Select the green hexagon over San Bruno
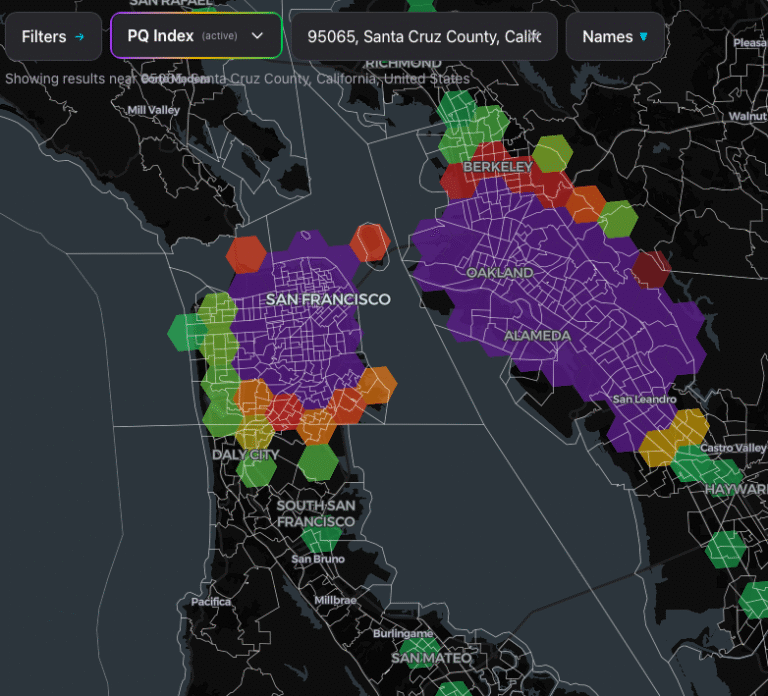Screen dimensions: 768x696 tap(321, 537)
